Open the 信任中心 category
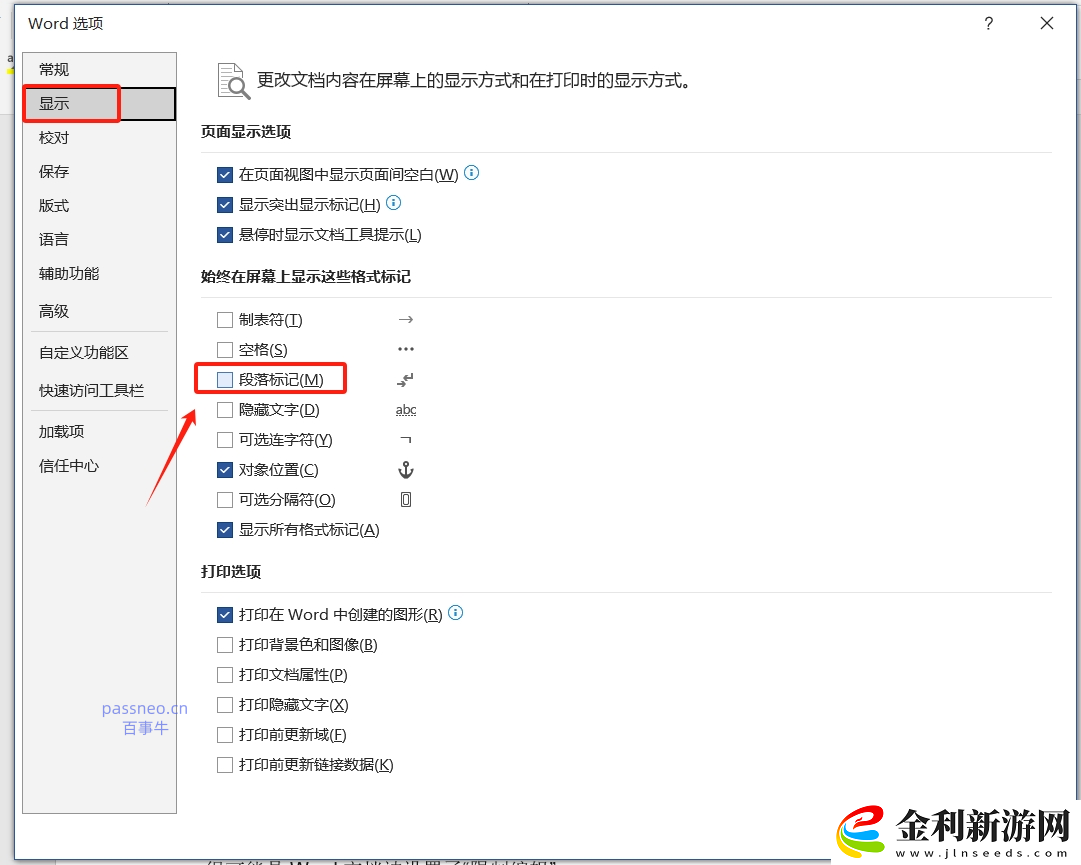This screenshot has height=865, width=1081. tap(99, 466)
